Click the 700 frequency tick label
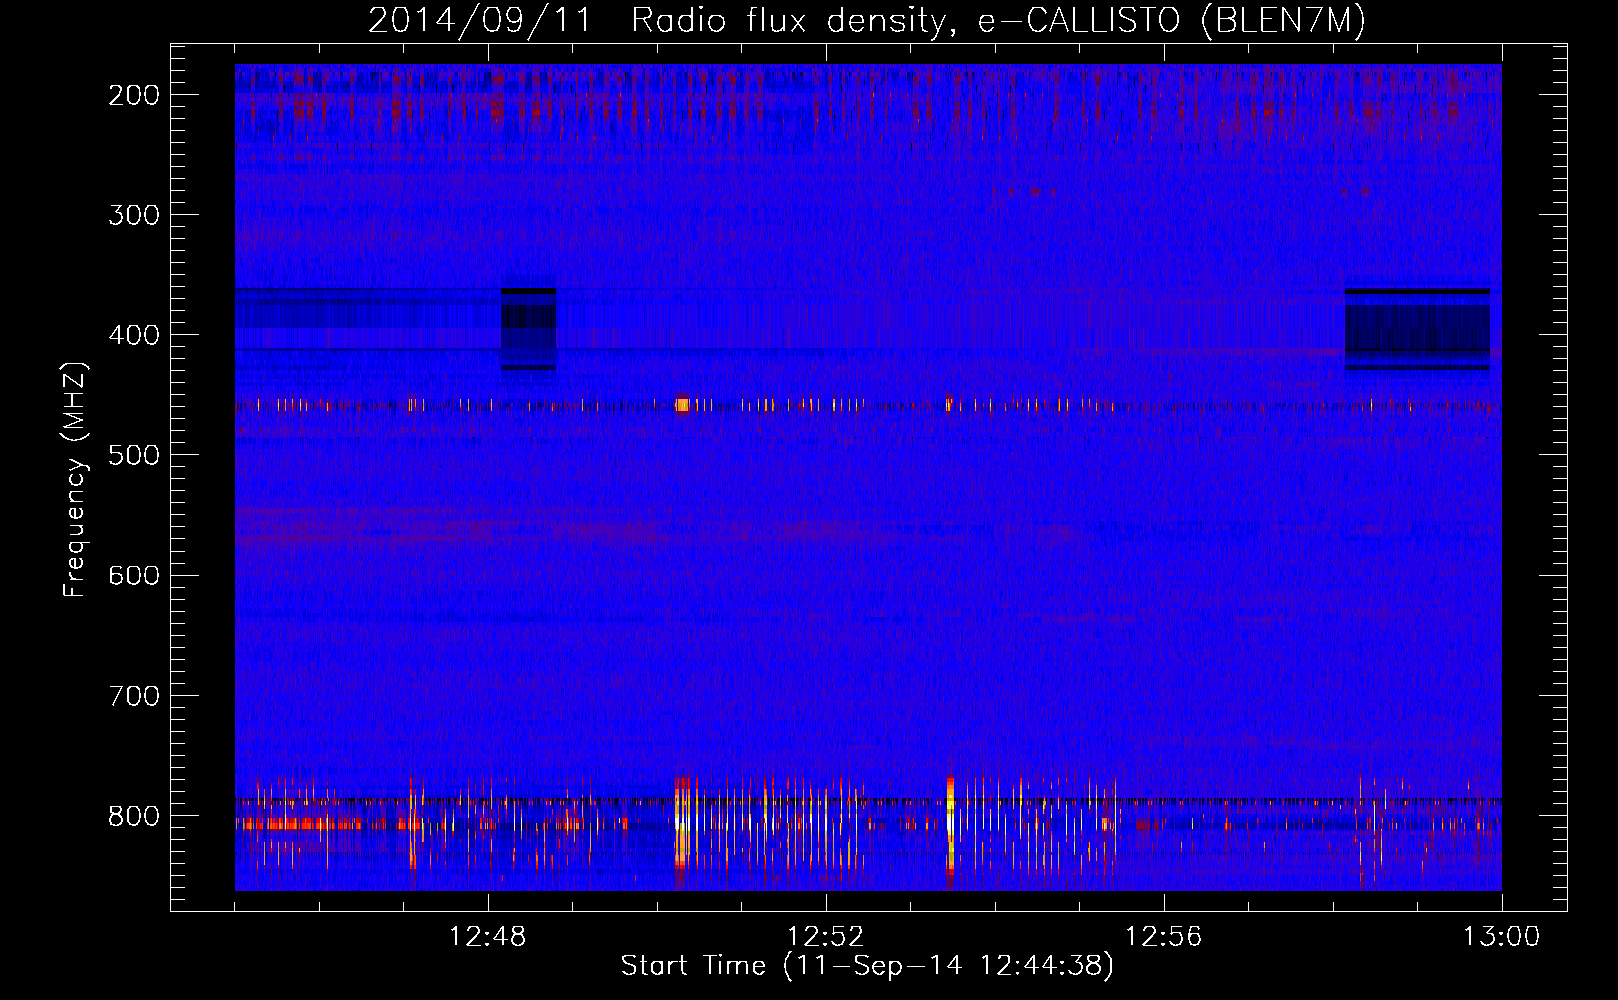Image resolution: width=1618 pixels, height=1000 pixels. tap(134, 695)
